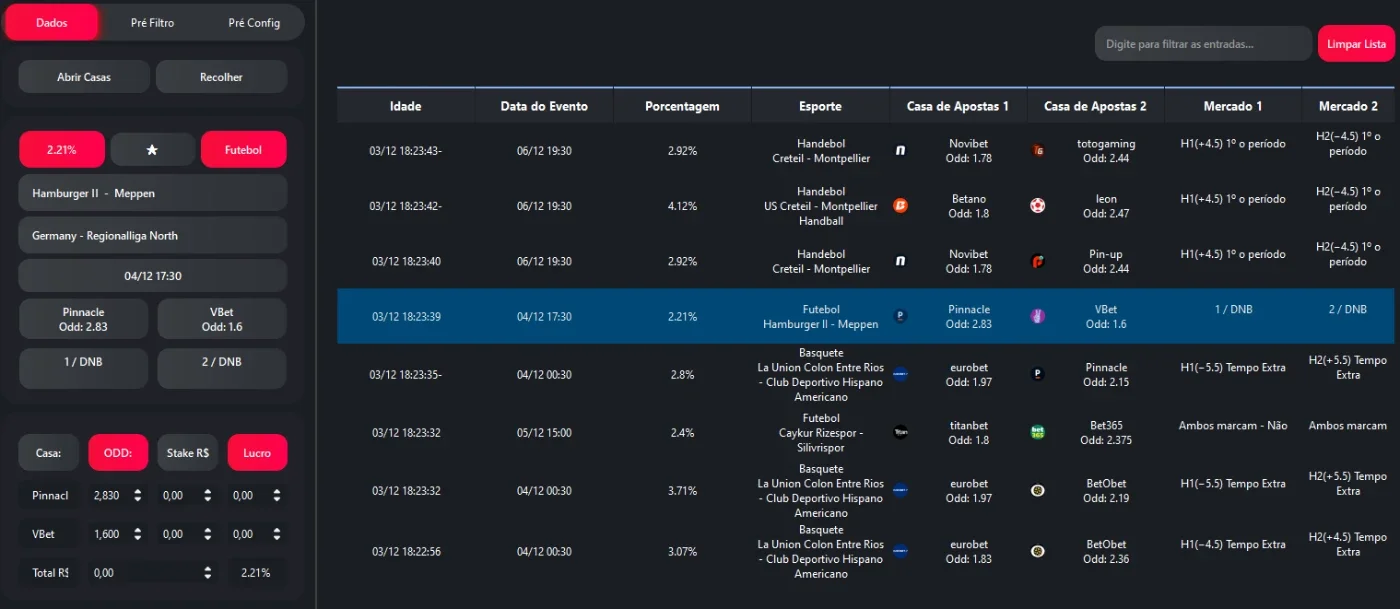Click stepper arrows on Total R$ field
This screenshot has width=1400, height=609.
point(208,573)
